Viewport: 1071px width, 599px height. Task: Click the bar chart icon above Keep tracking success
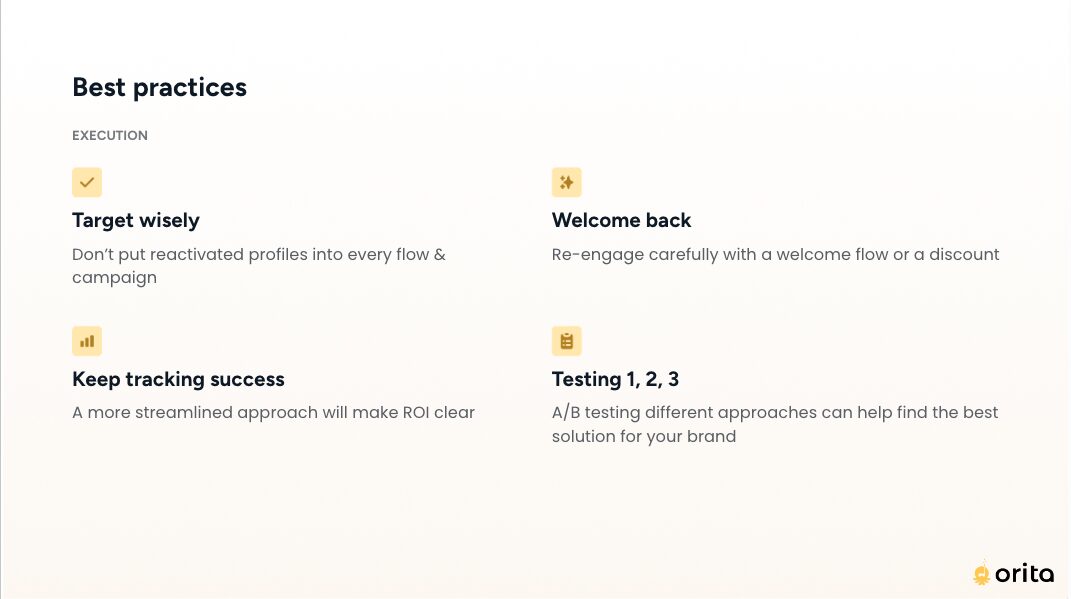[x=87, y=341]
